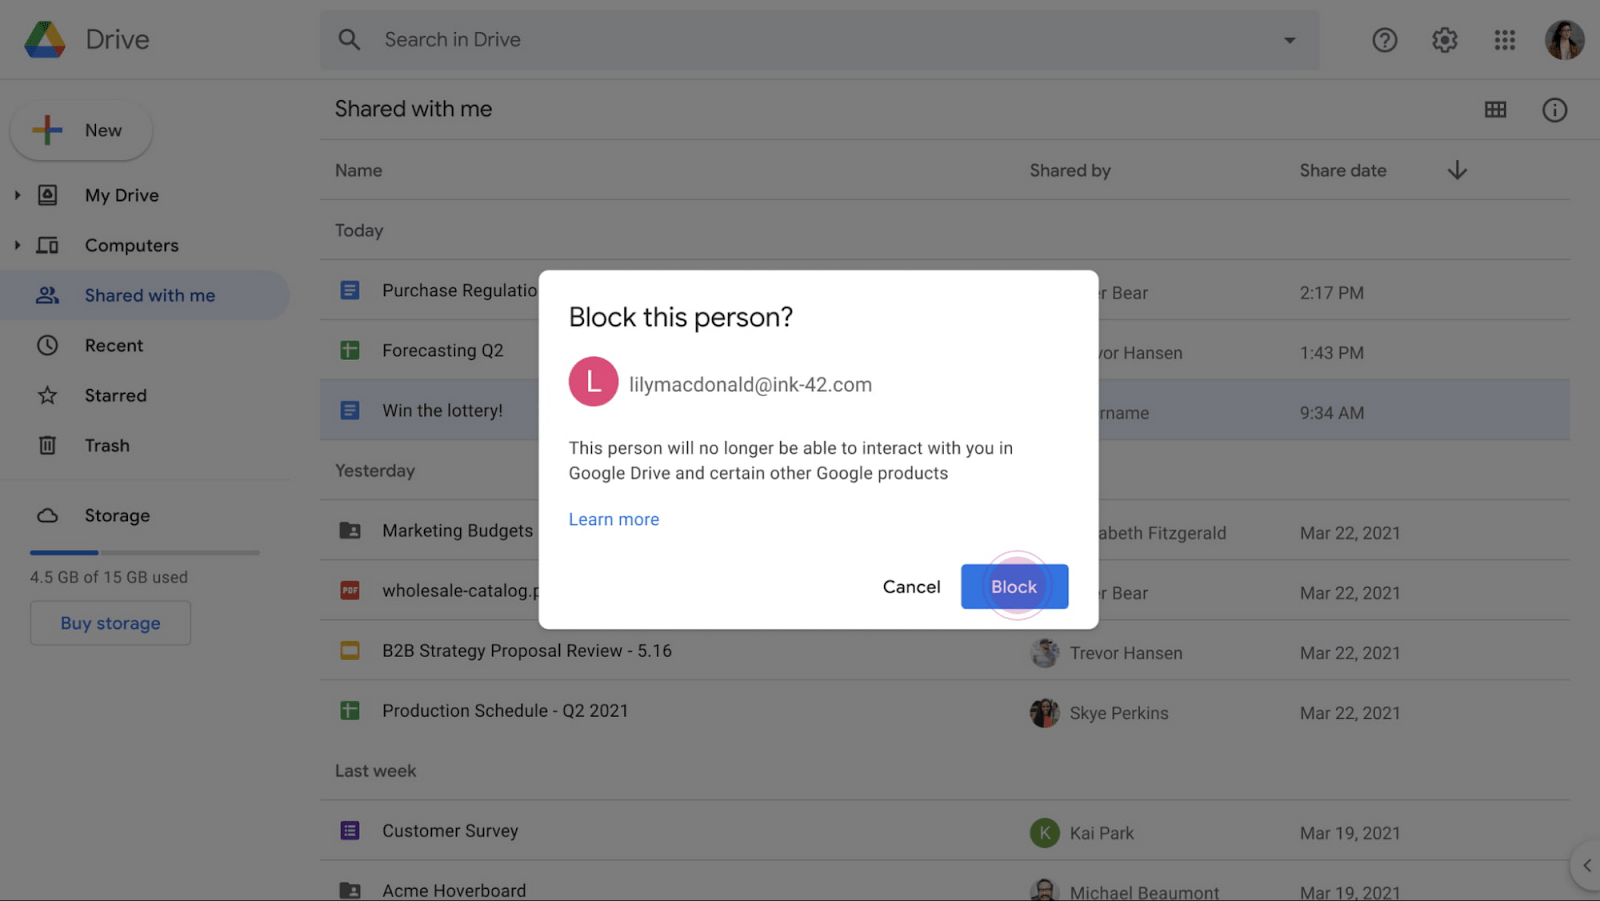Click the Forecasting Q2 spreadsheet icon
The image size is (1600, 901).
tap(349, 350)
